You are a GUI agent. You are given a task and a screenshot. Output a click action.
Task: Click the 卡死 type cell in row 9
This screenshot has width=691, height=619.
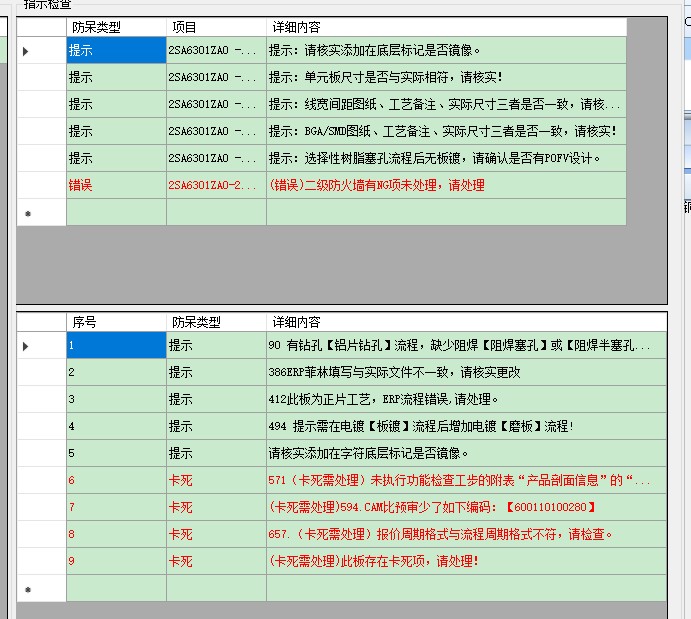[216, 561]
